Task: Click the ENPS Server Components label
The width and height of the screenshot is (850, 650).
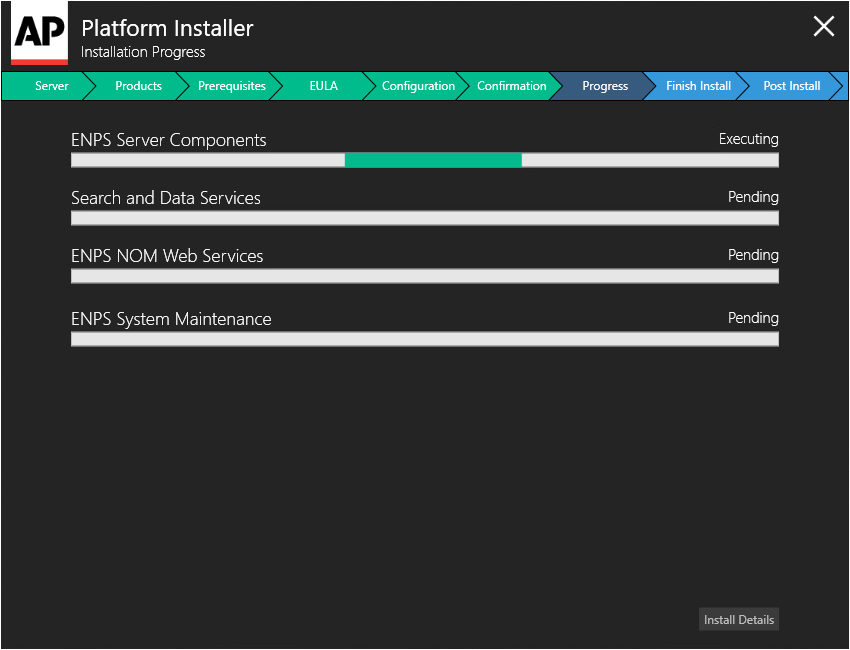Action: [x=169, y=140]
